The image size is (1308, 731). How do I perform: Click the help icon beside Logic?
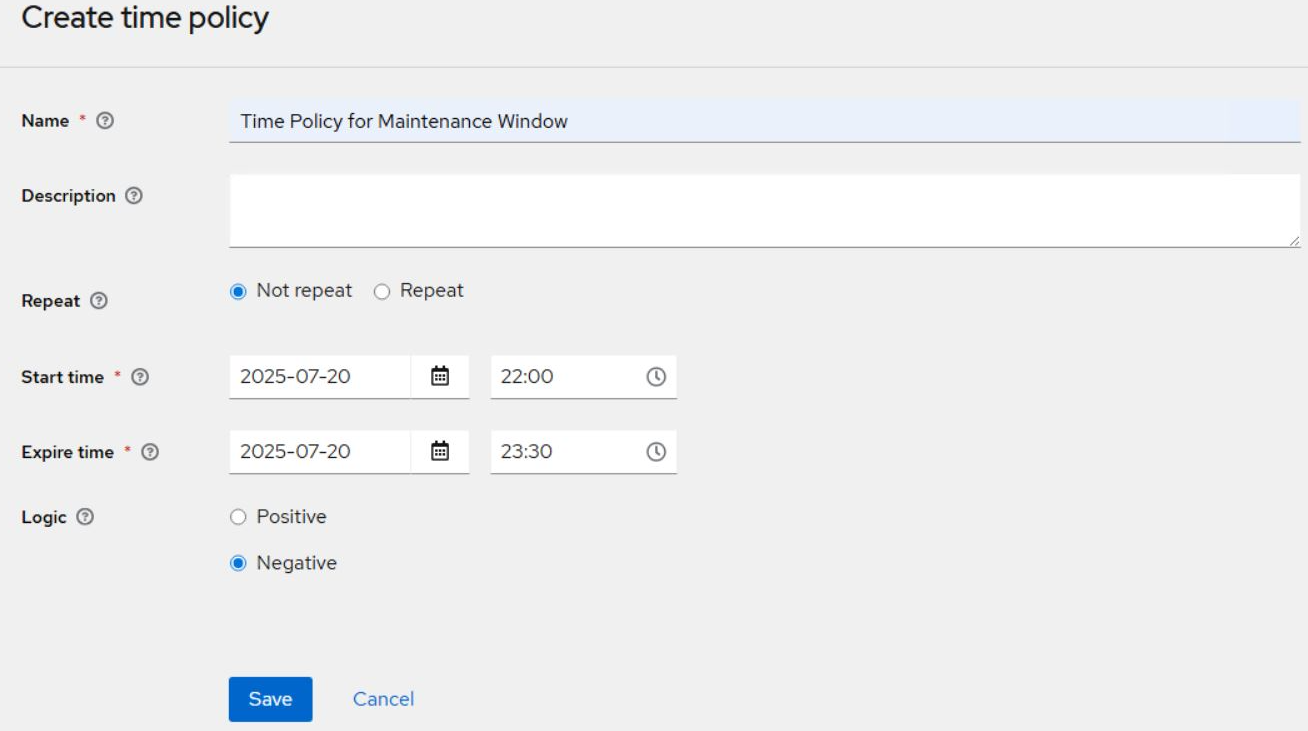pyautogui.click(x=85, y=517)
